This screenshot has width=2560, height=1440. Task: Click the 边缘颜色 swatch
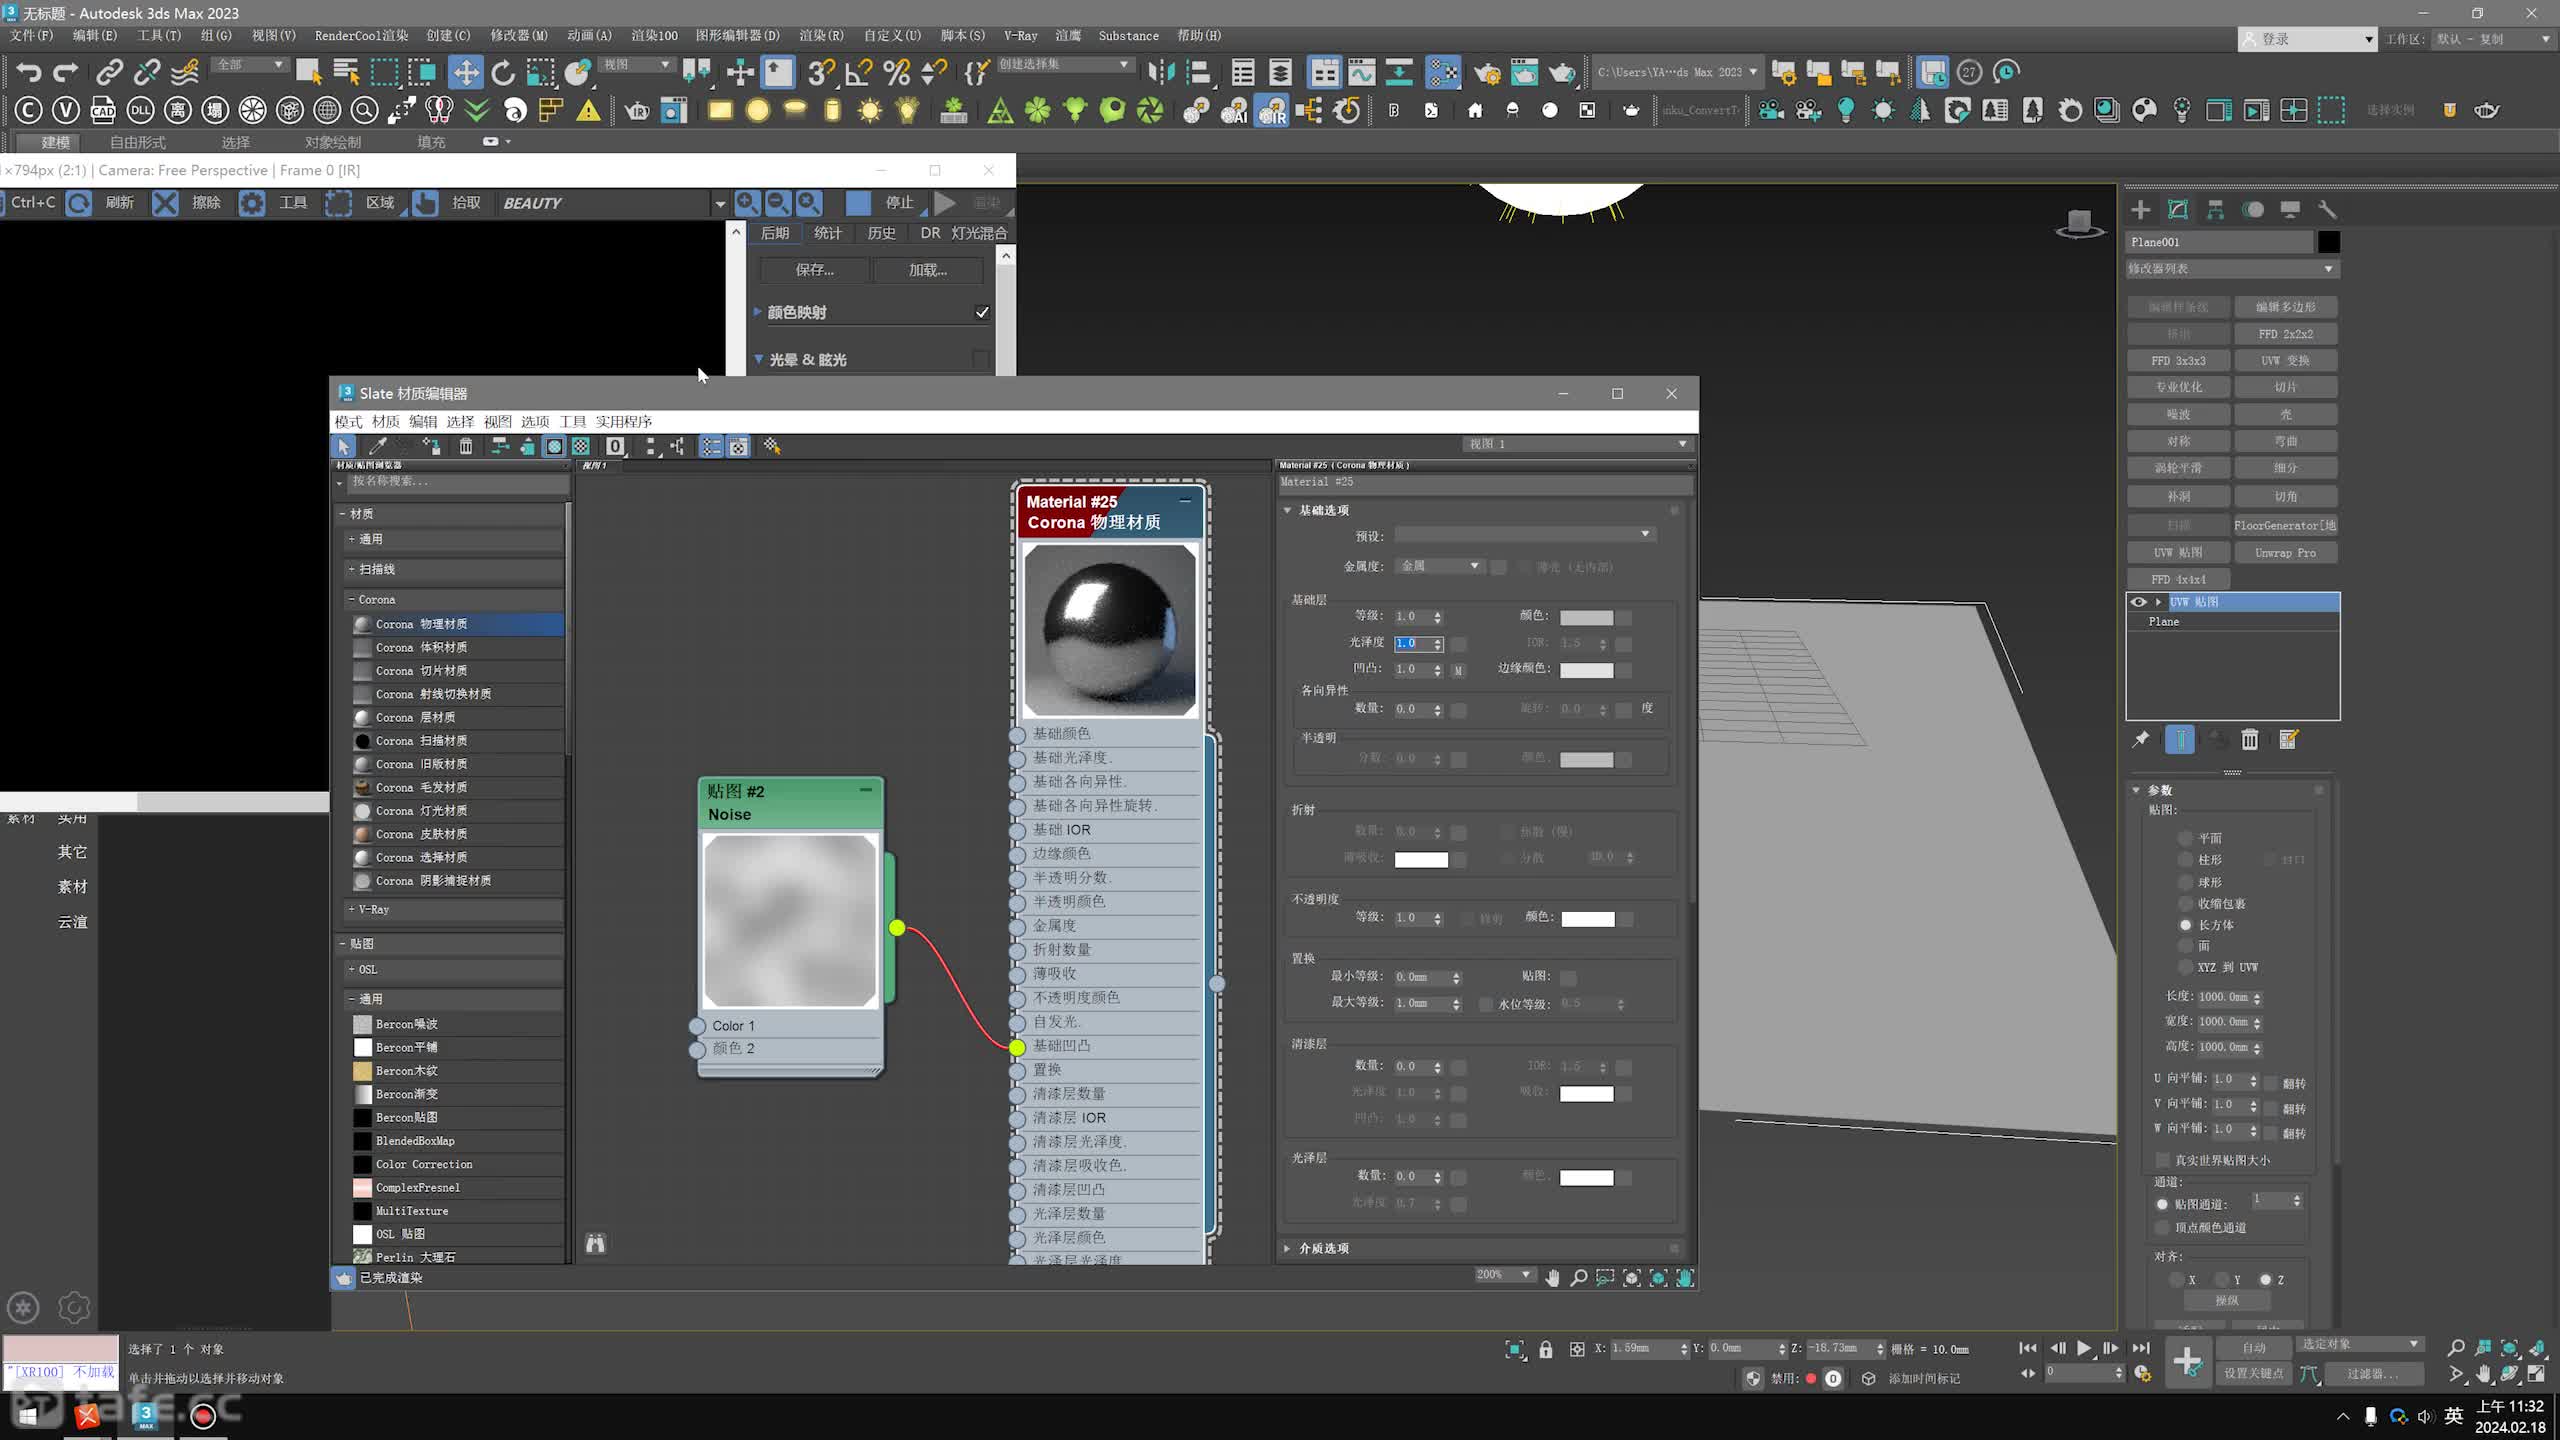[1586, 669]
